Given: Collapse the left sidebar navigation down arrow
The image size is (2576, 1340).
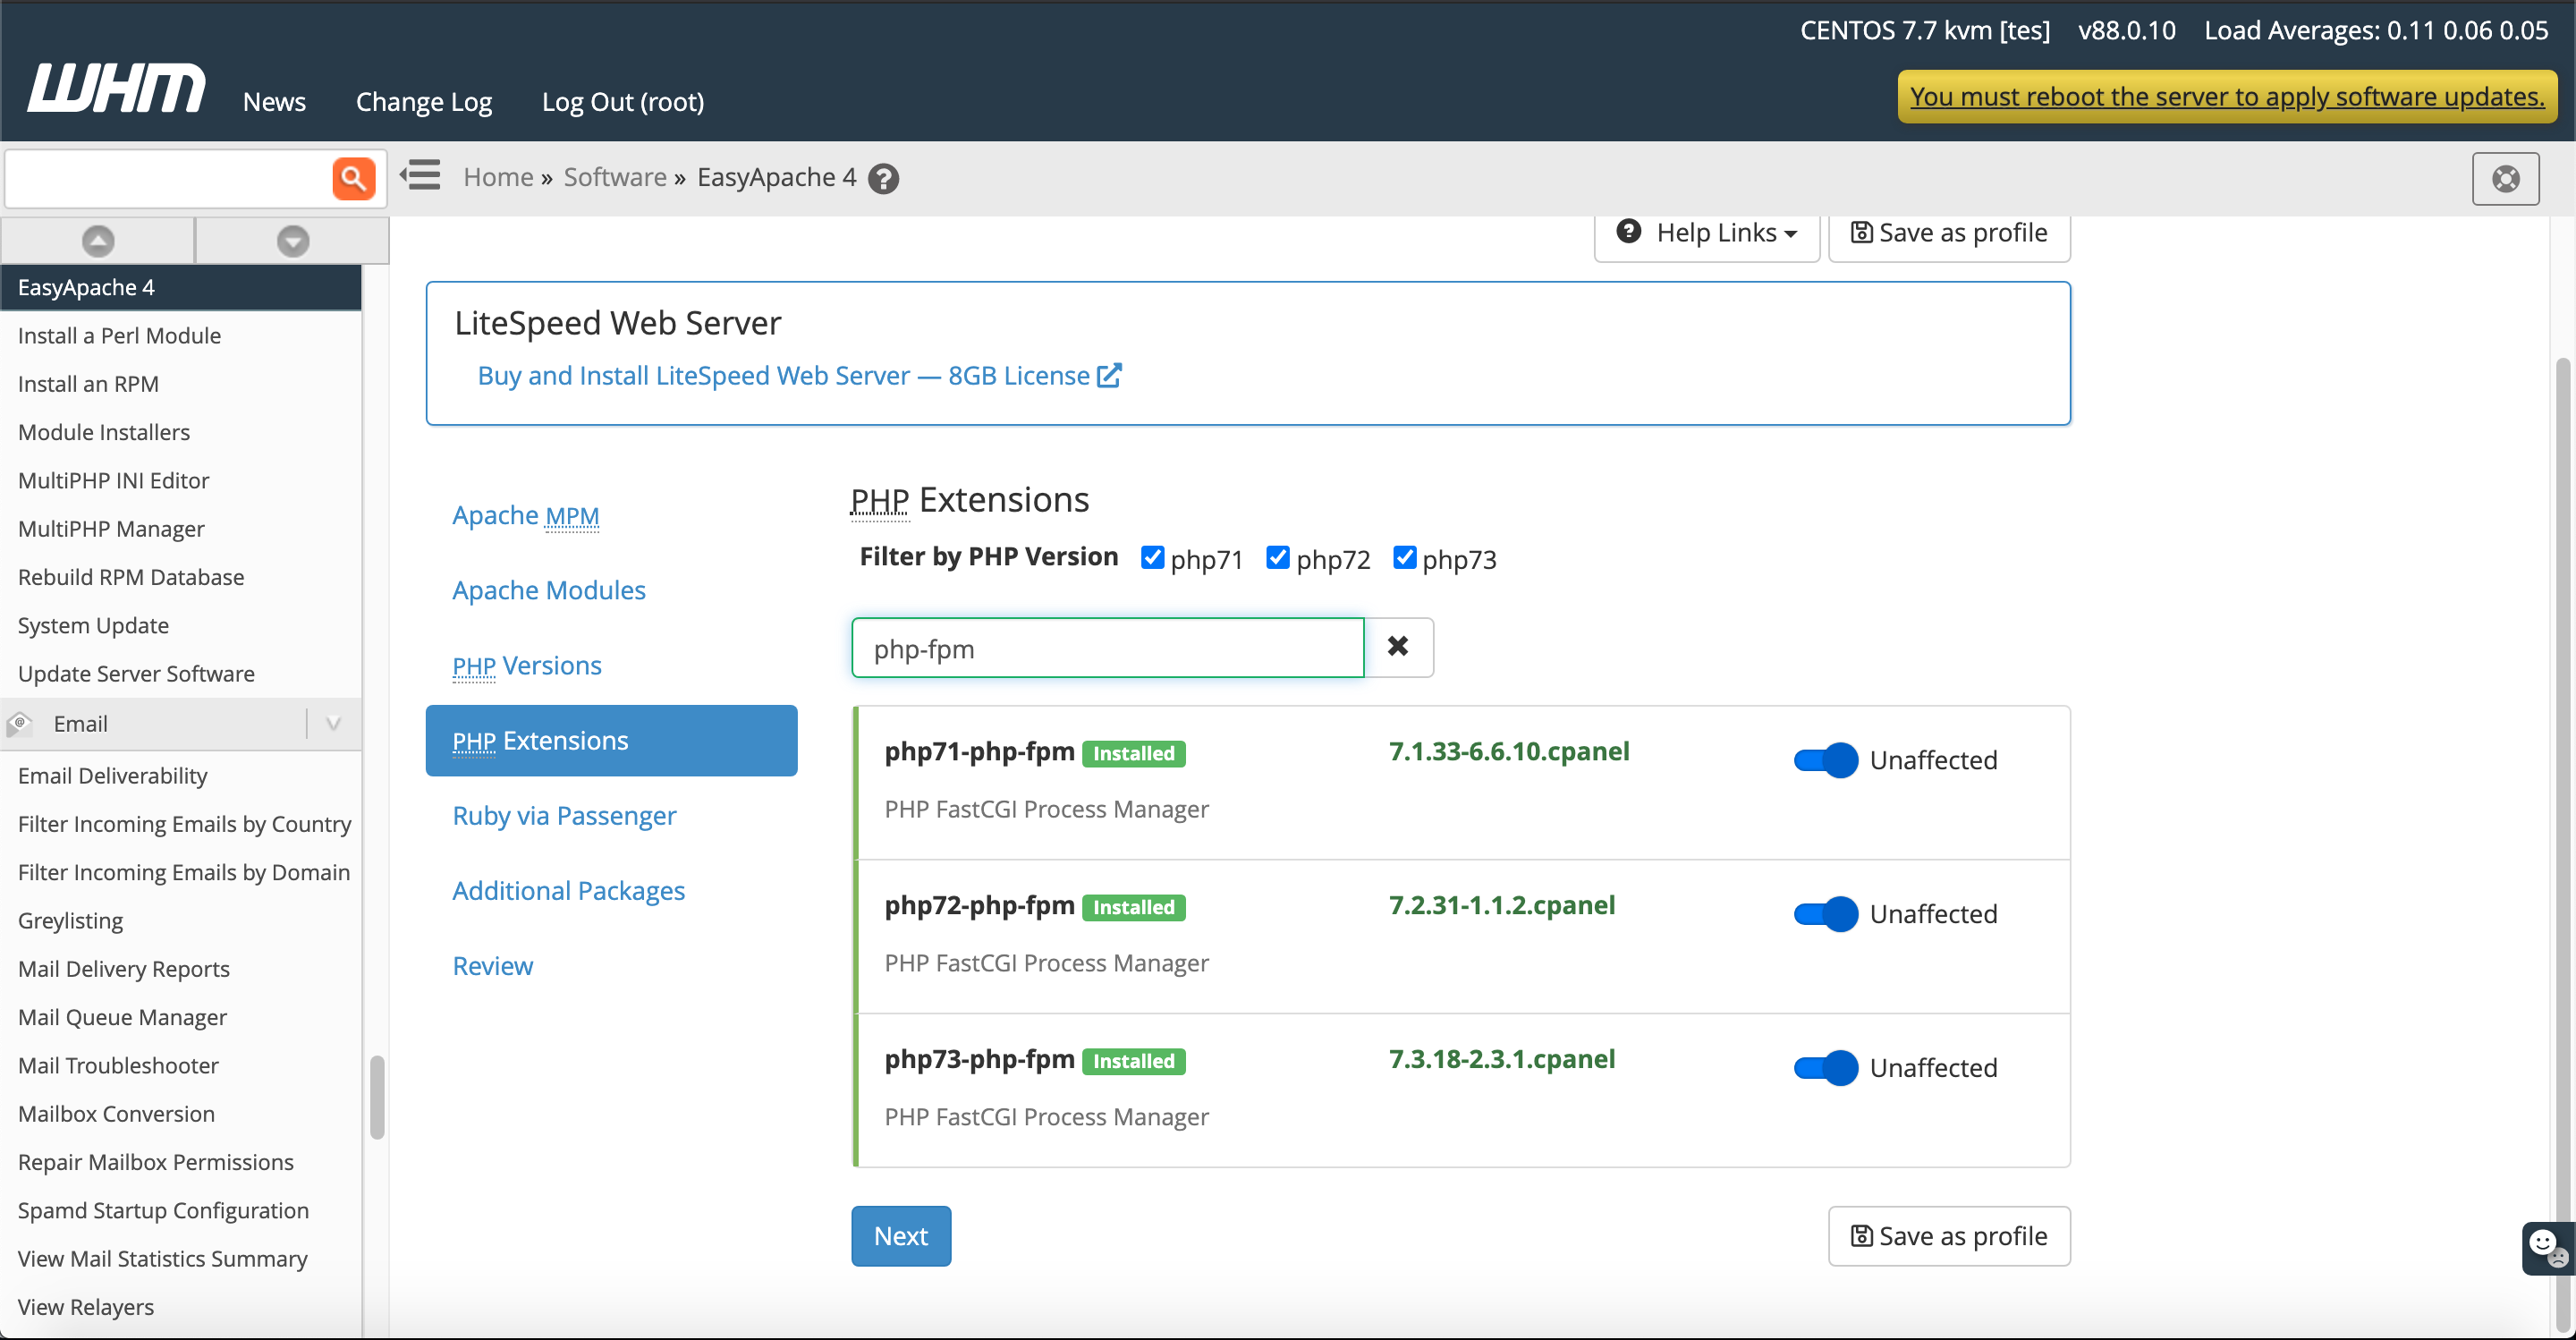Looking at the screenshot, I should click(290, 239).
